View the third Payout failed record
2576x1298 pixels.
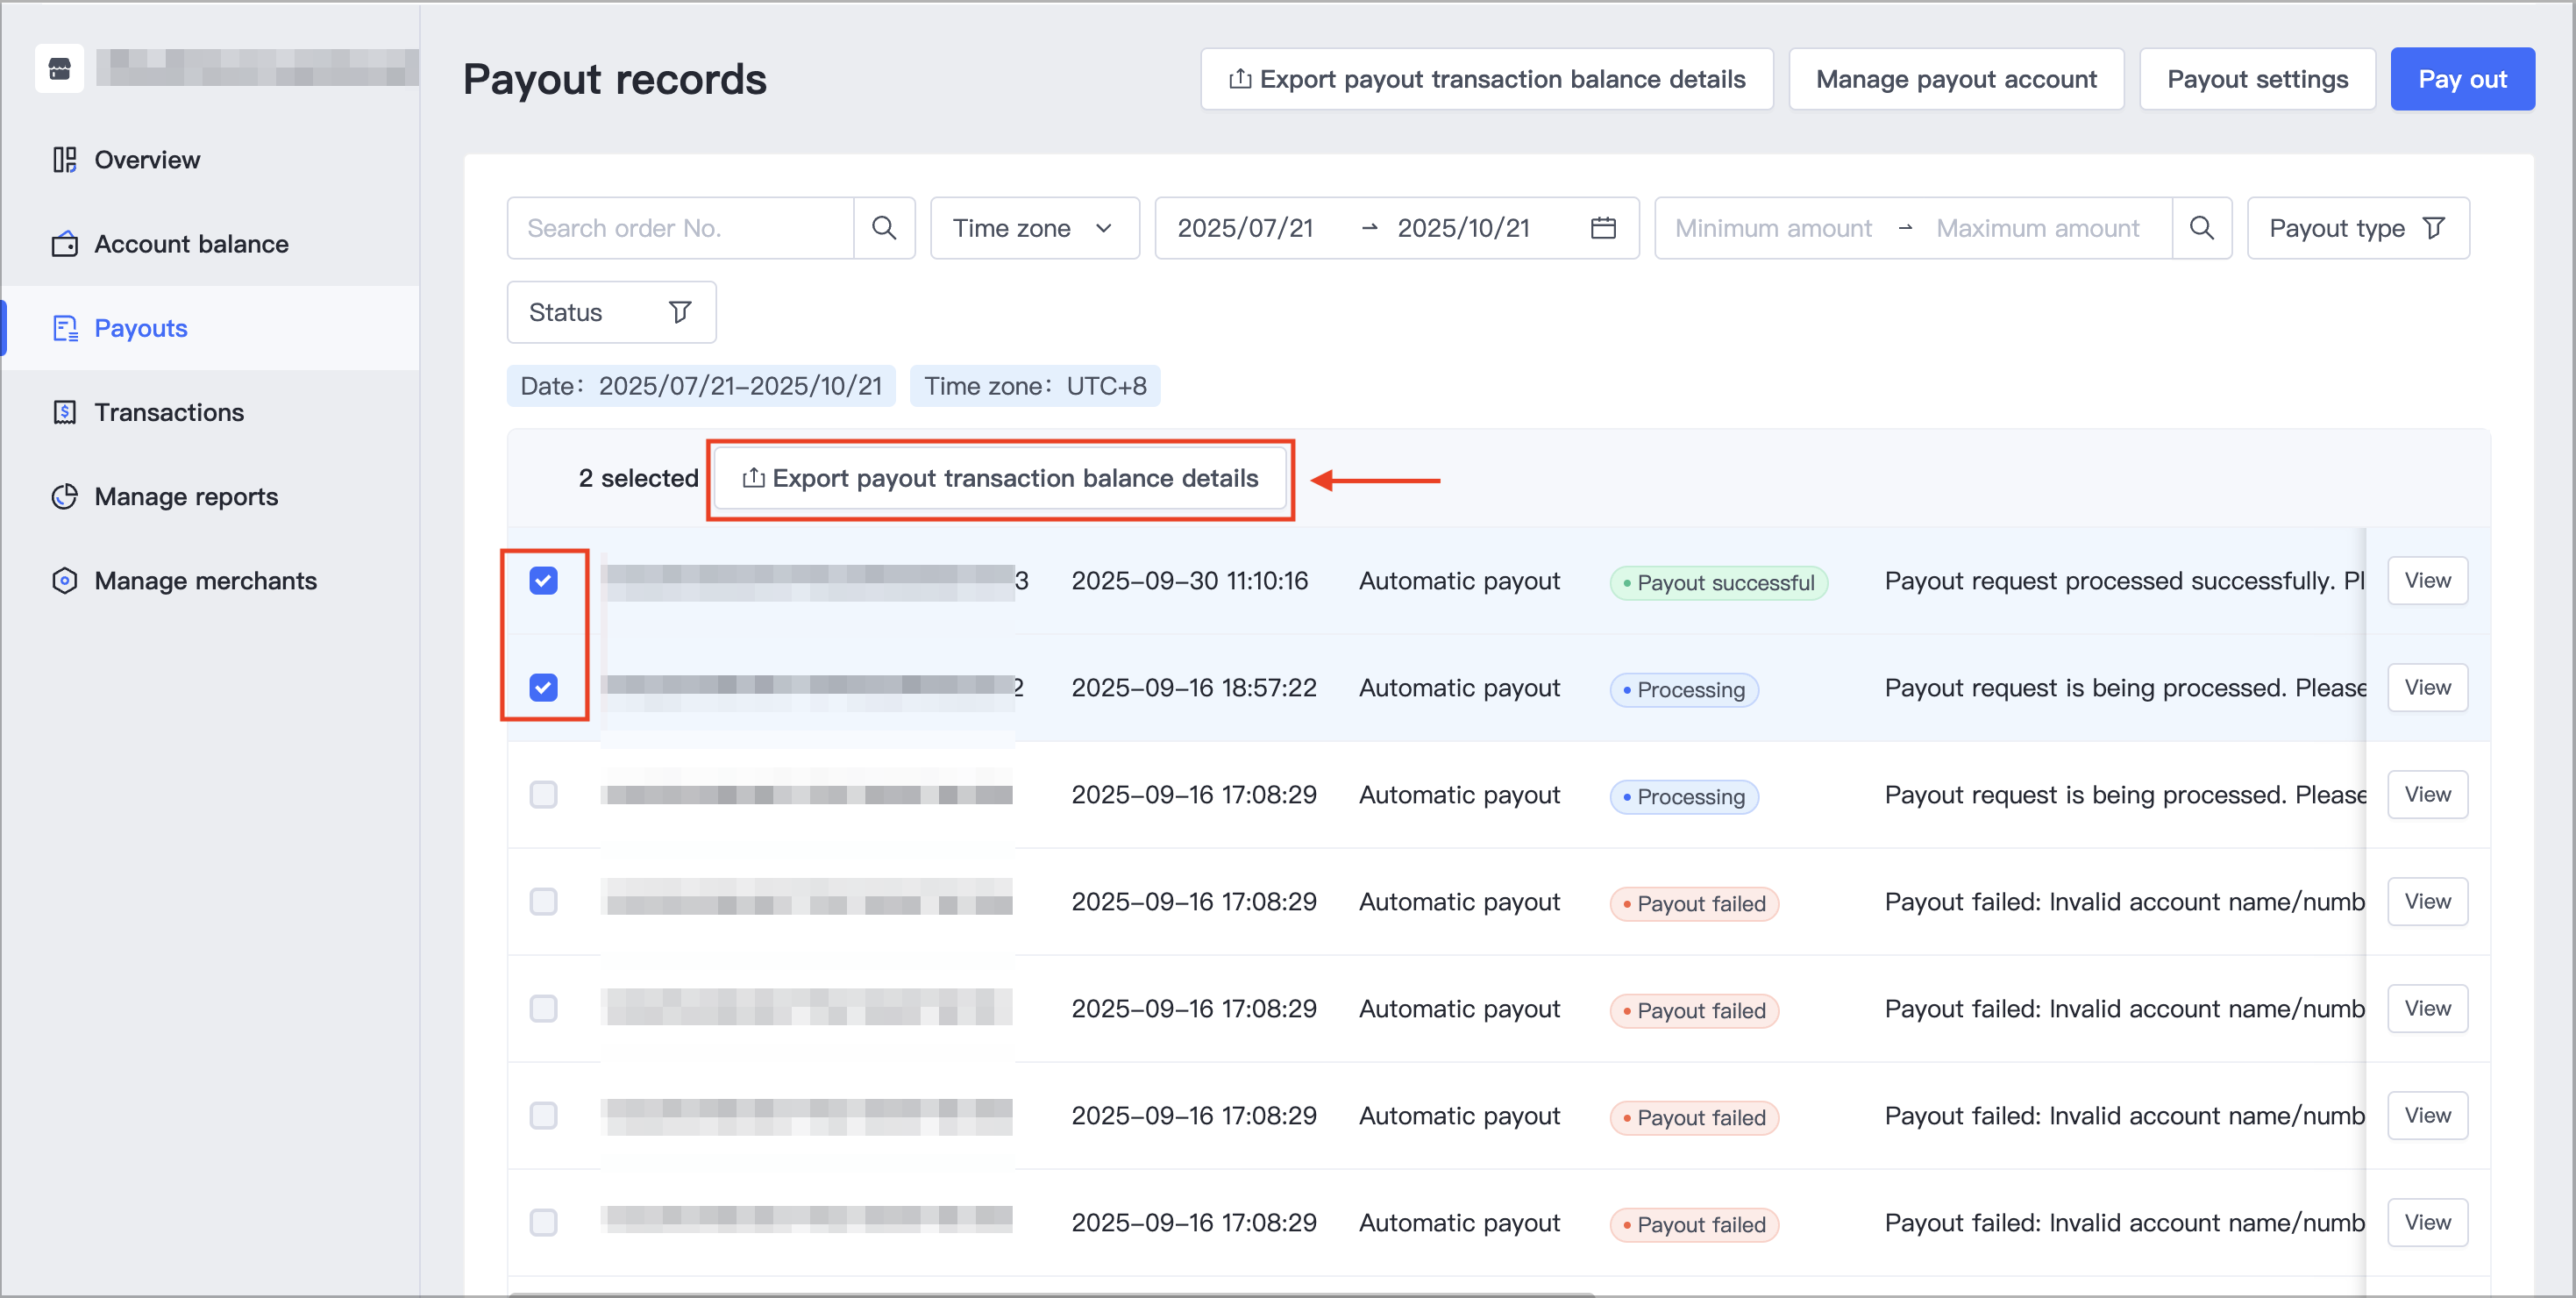(x=2427, y=1115)
